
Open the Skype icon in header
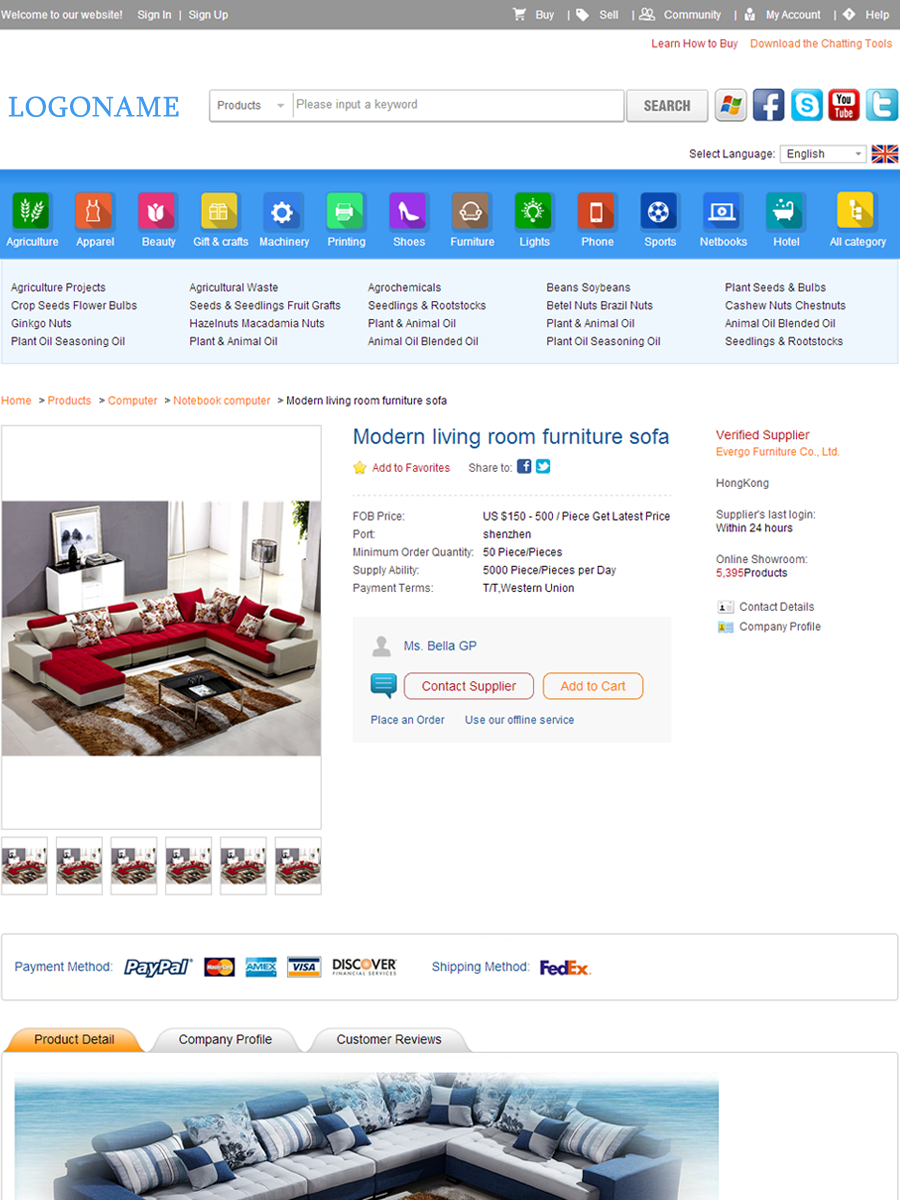[807, 105]
